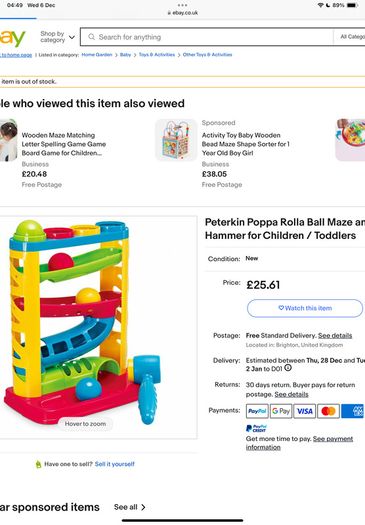Select the Google Pay icon
365x525 pixels.
coord(281,411)
